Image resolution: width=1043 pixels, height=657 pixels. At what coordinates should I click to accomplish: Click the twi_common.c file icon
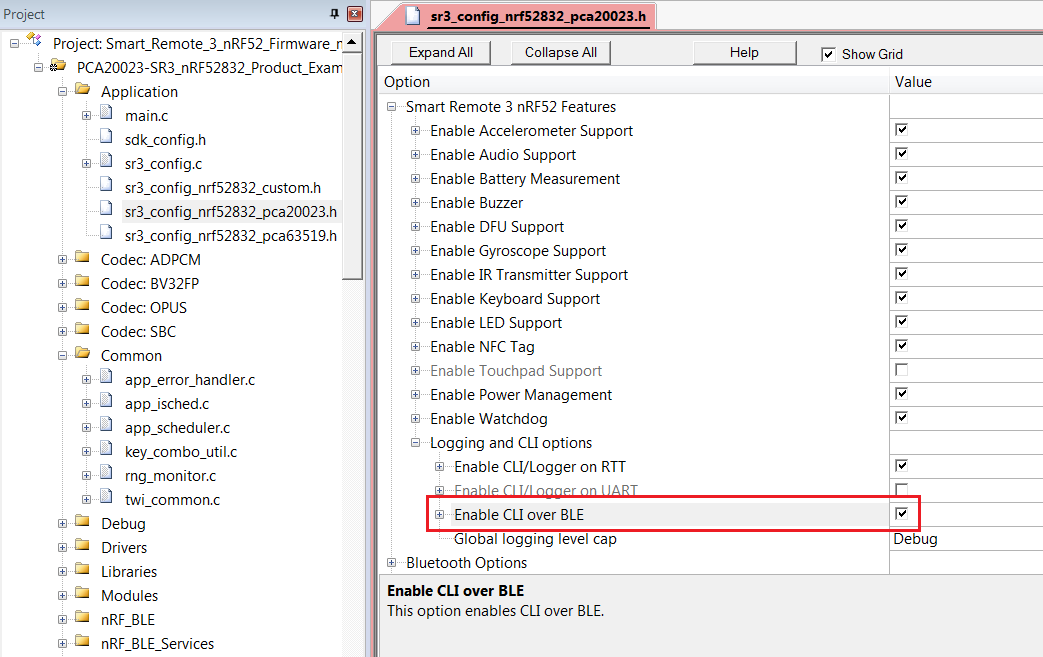(106, 497)
